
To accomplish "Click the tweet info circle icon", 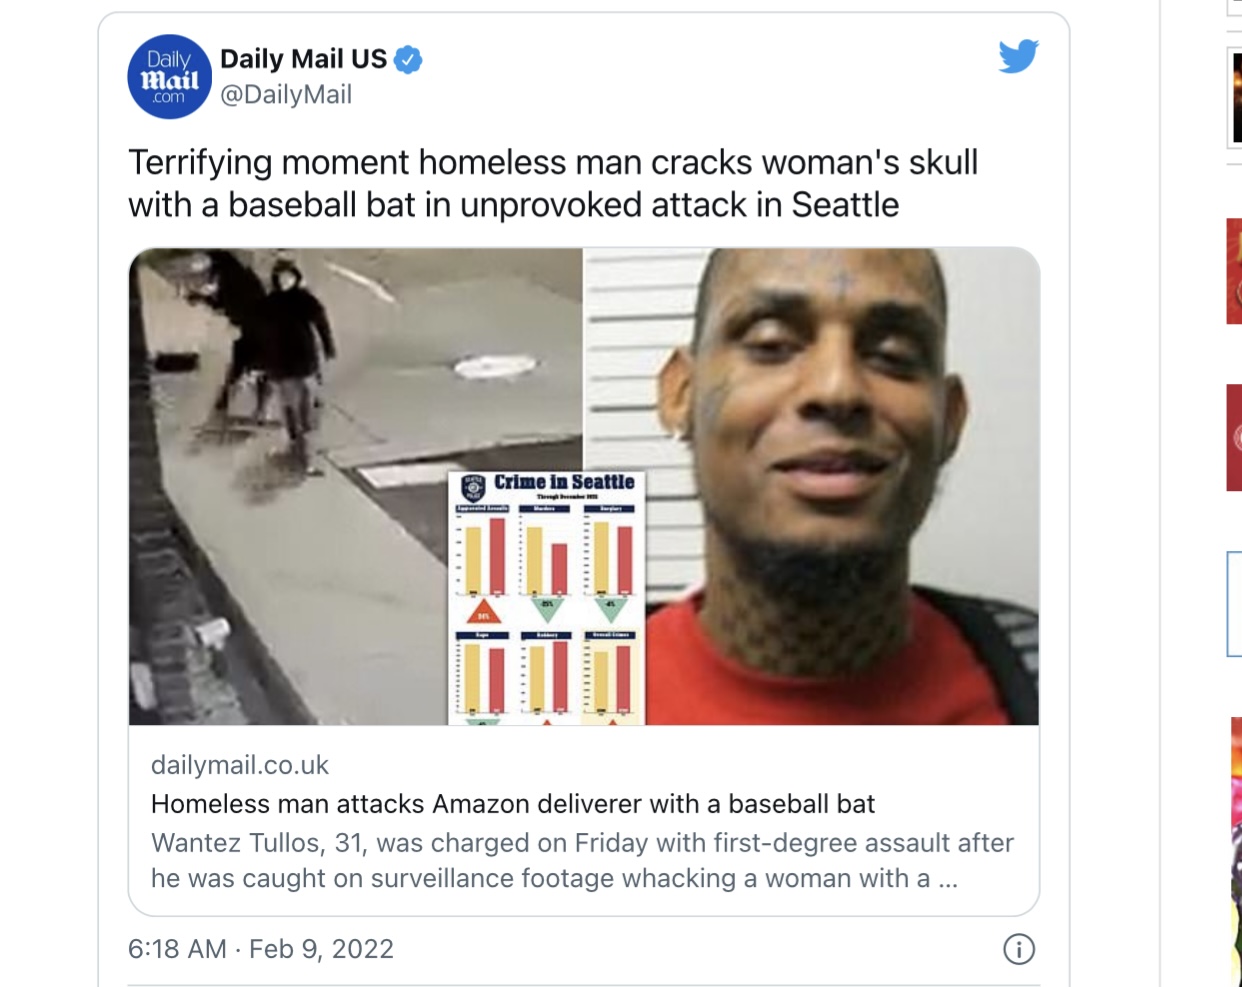I will 1019,949.
